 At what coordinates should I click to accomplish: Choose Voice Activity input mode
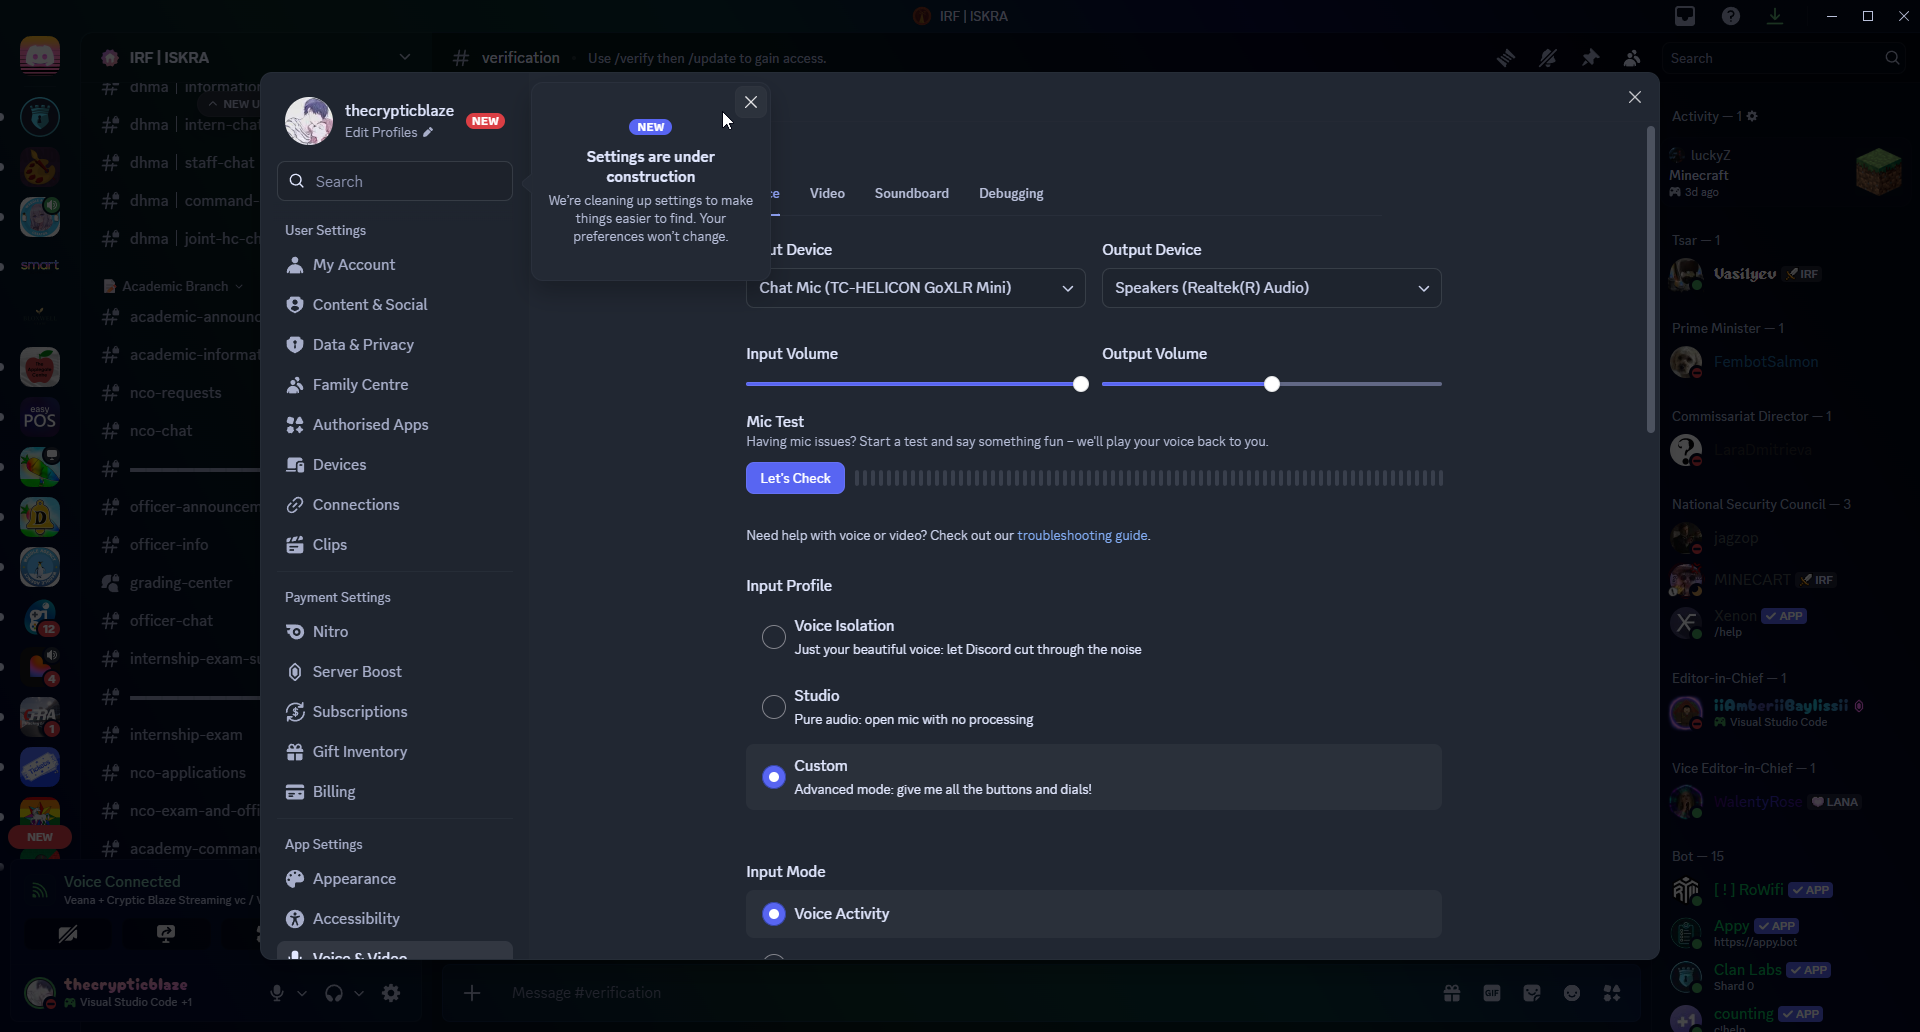(773, 914)
